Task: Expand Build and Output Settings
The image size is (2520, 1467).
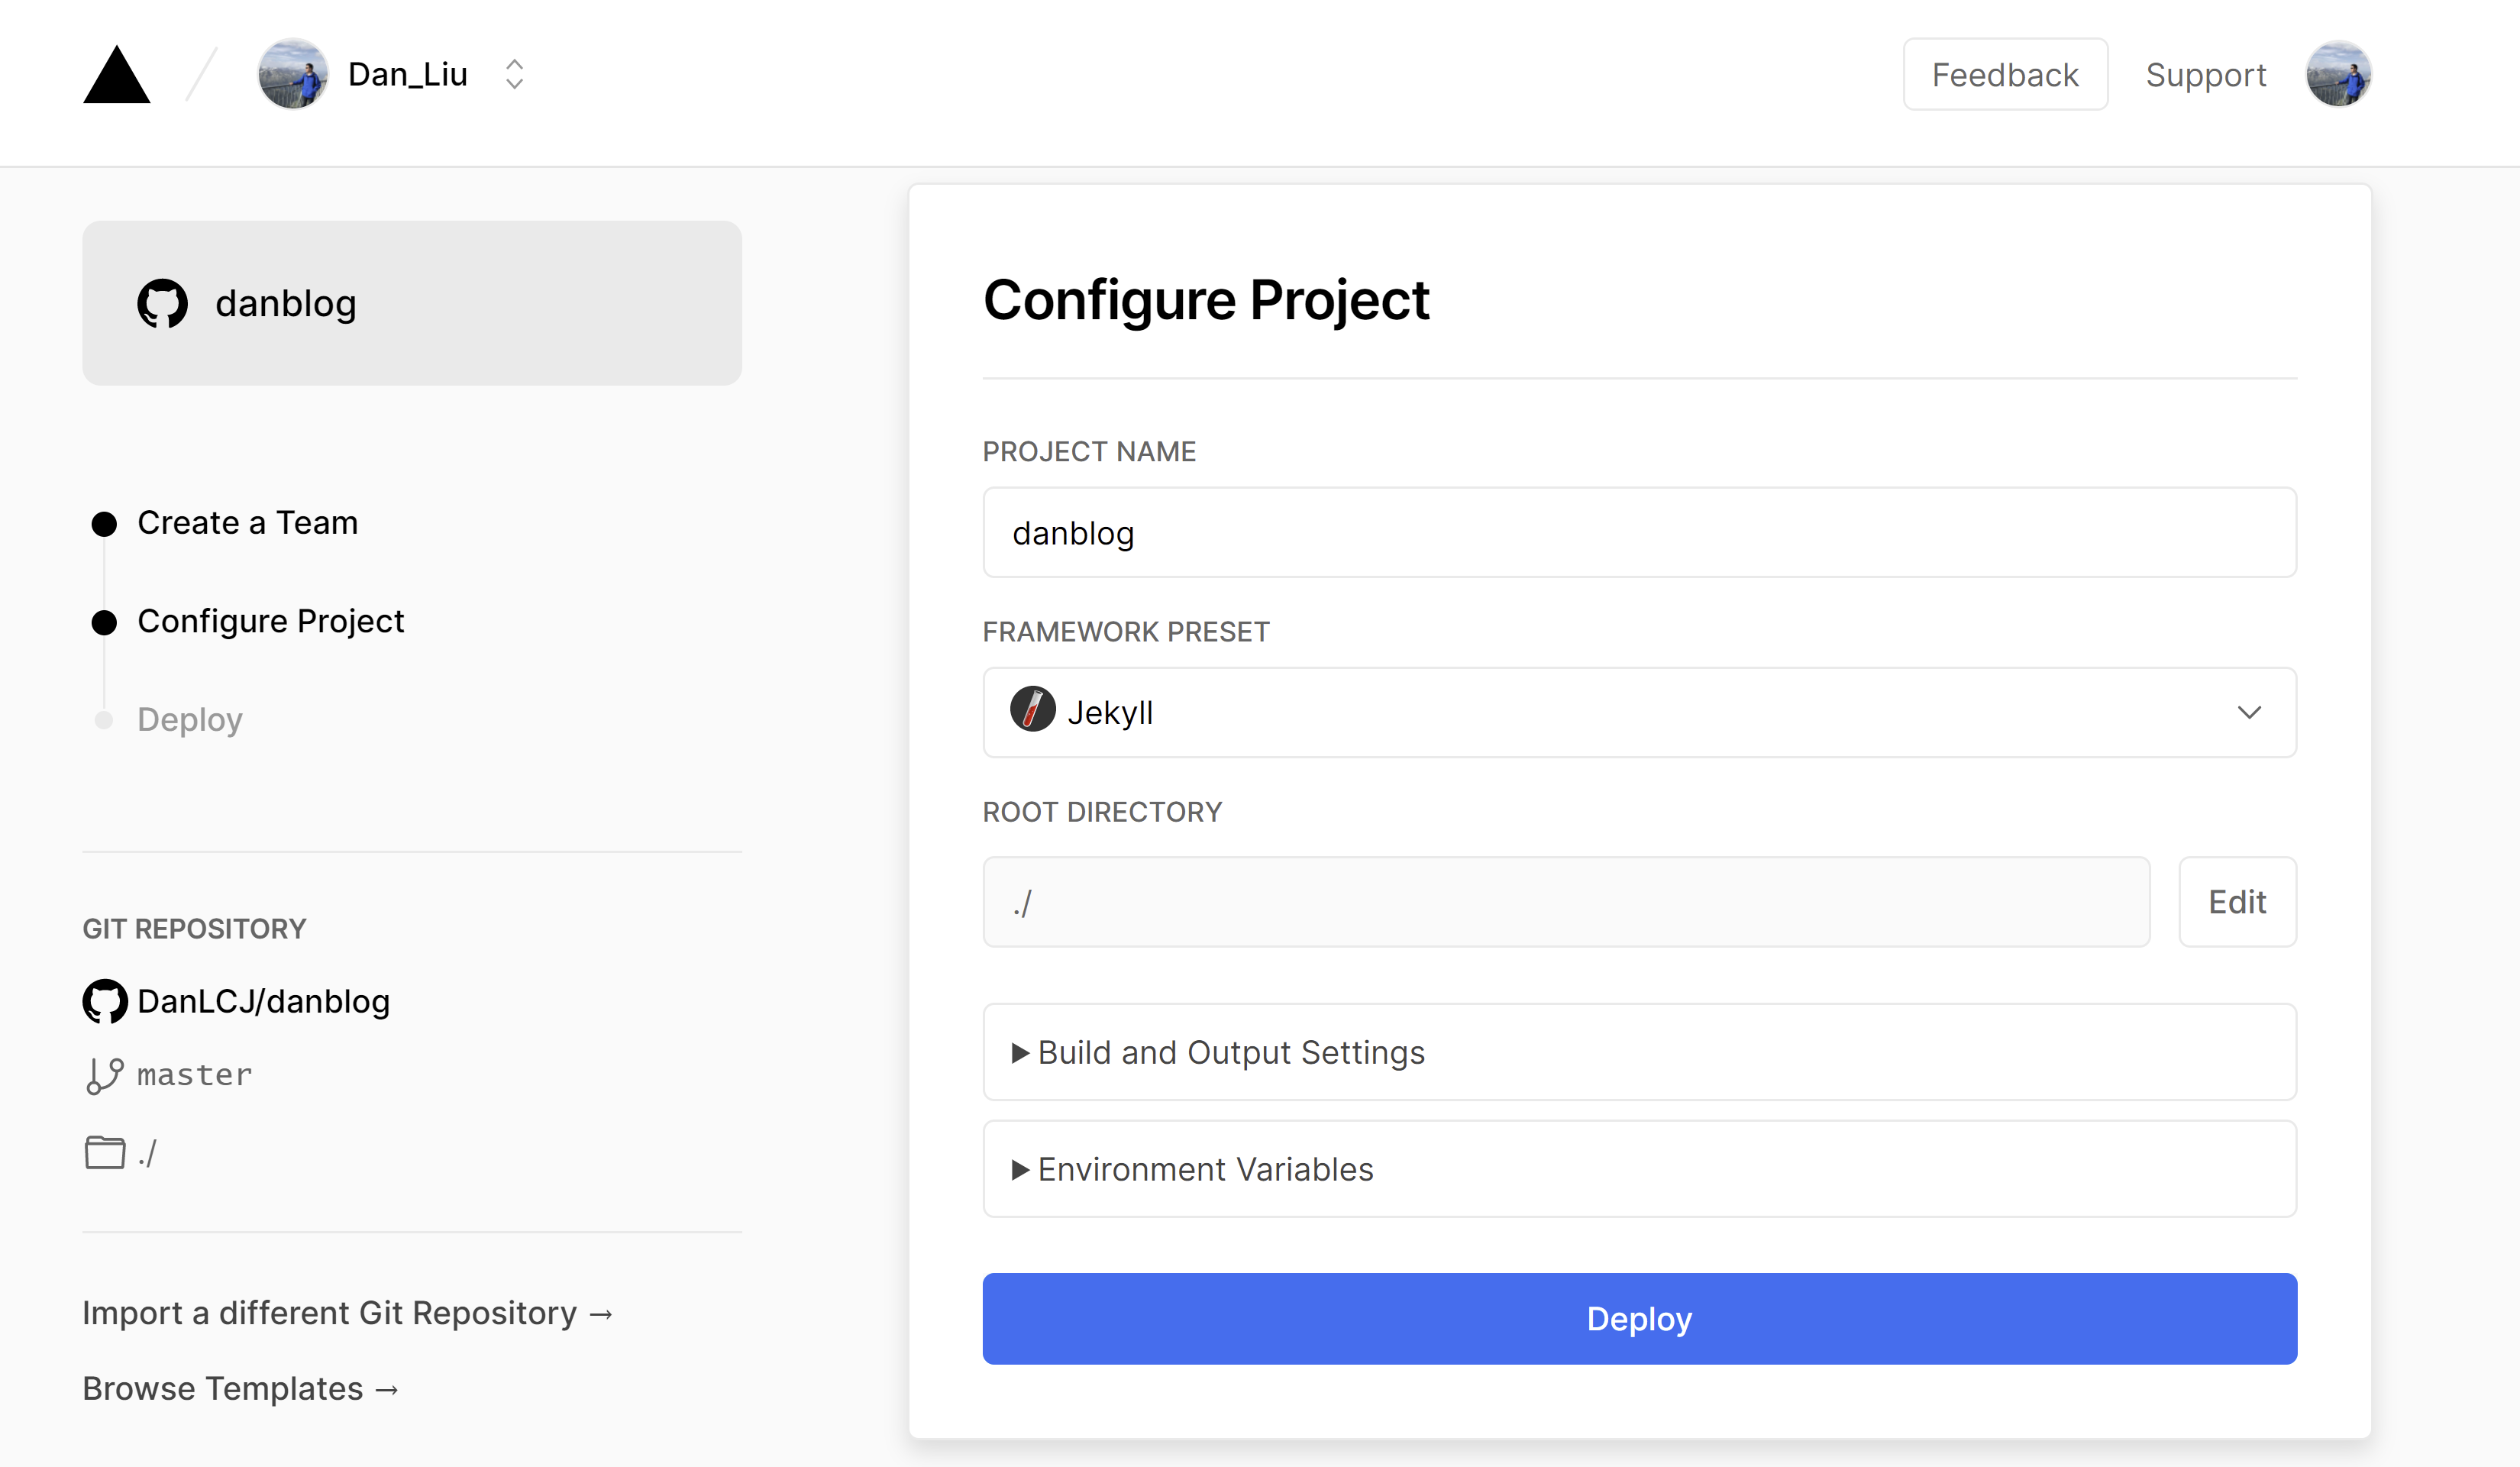Action: (1230, 1052)
